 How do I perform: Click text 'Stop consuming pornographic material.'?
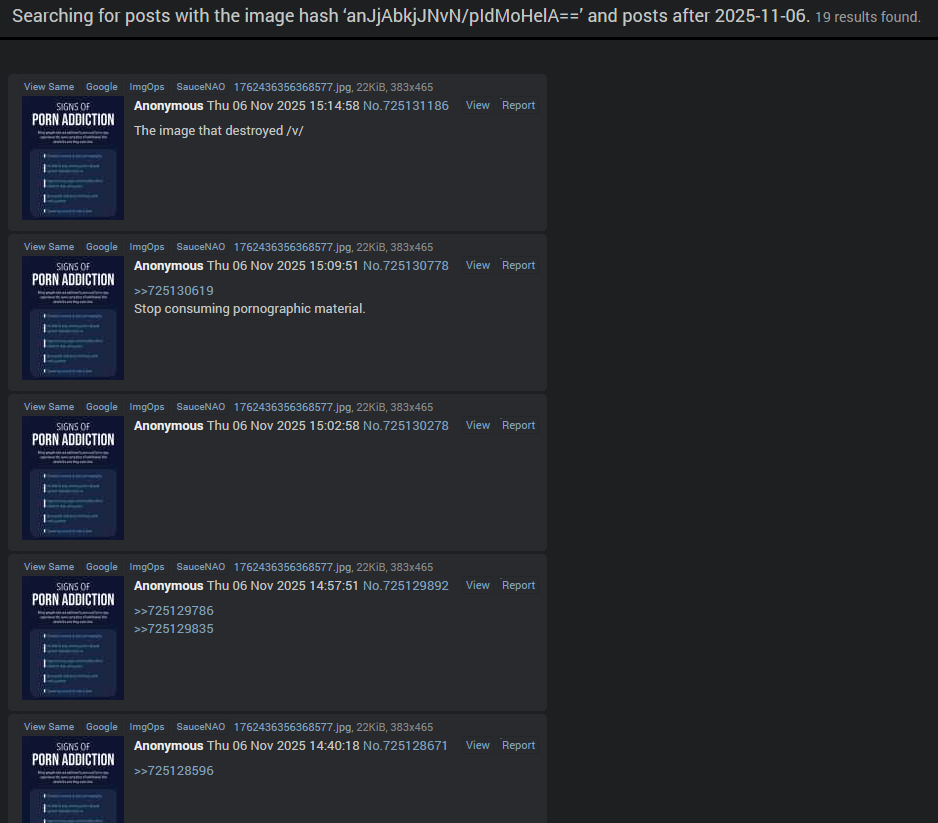tap(249, 309)
